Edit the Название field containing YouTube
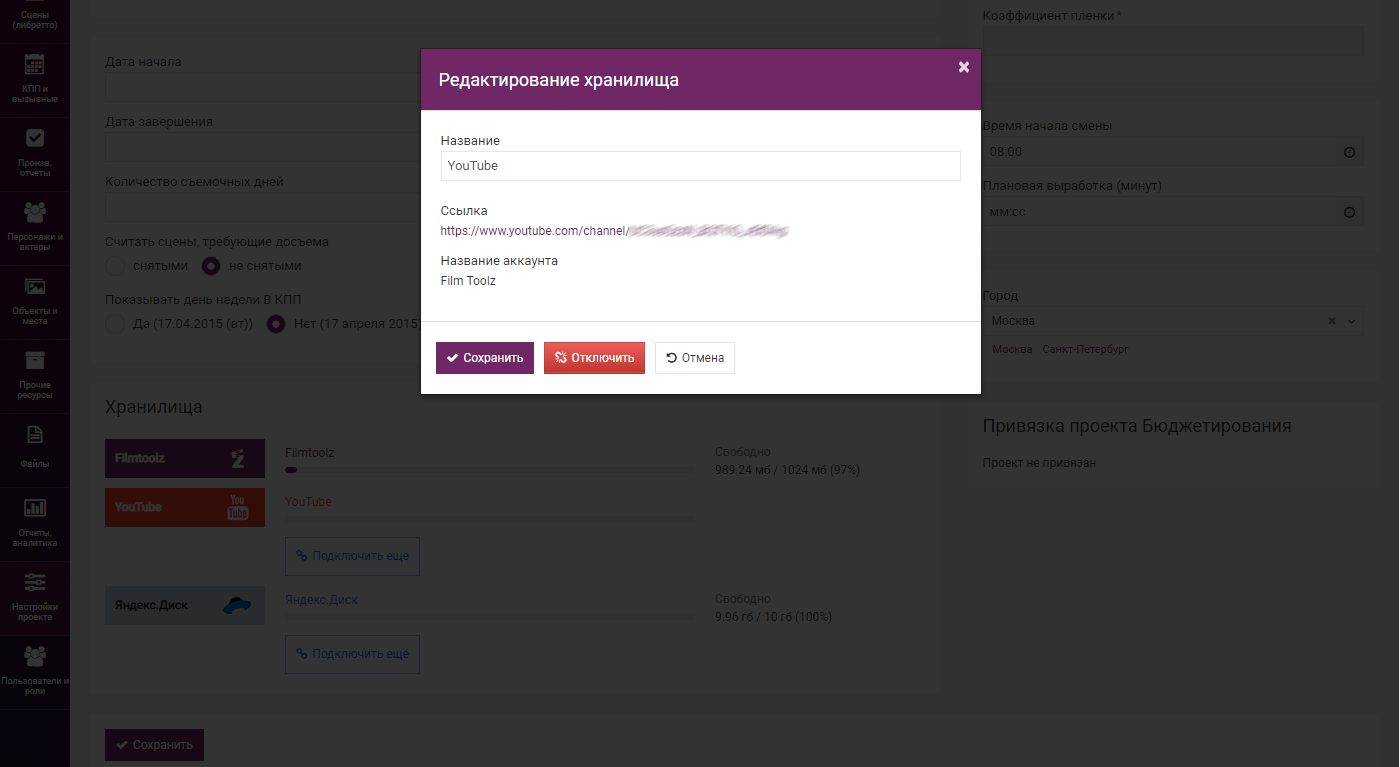 [700, 166]
